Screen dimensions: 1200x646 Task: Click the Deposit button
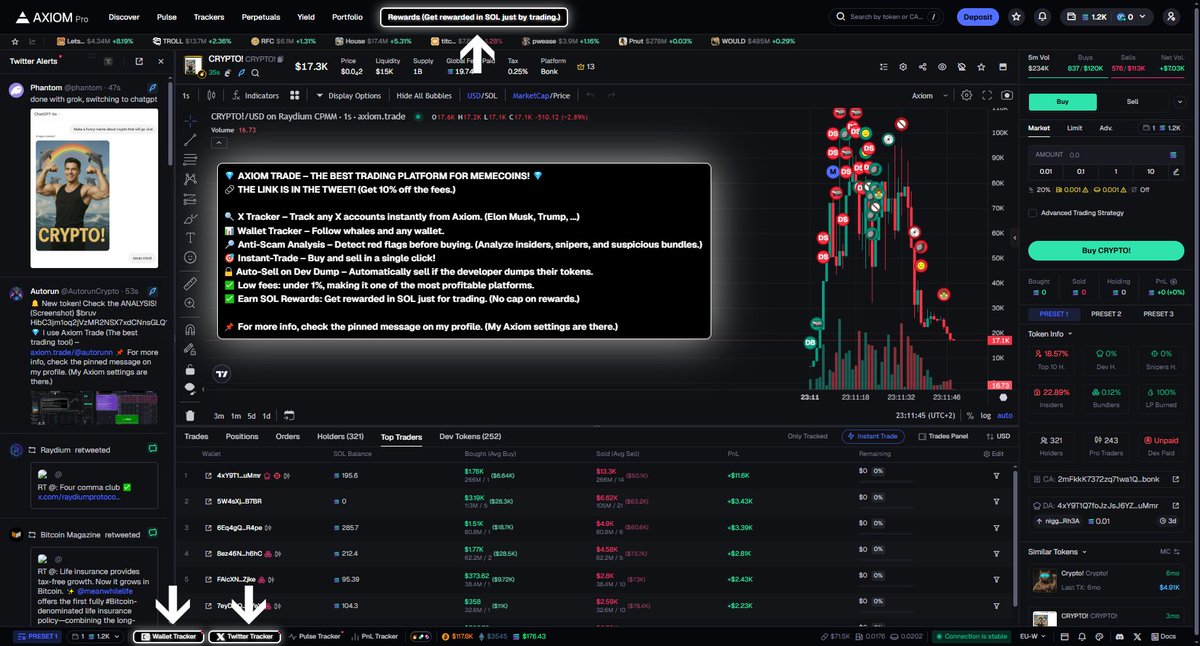point(977,17)
